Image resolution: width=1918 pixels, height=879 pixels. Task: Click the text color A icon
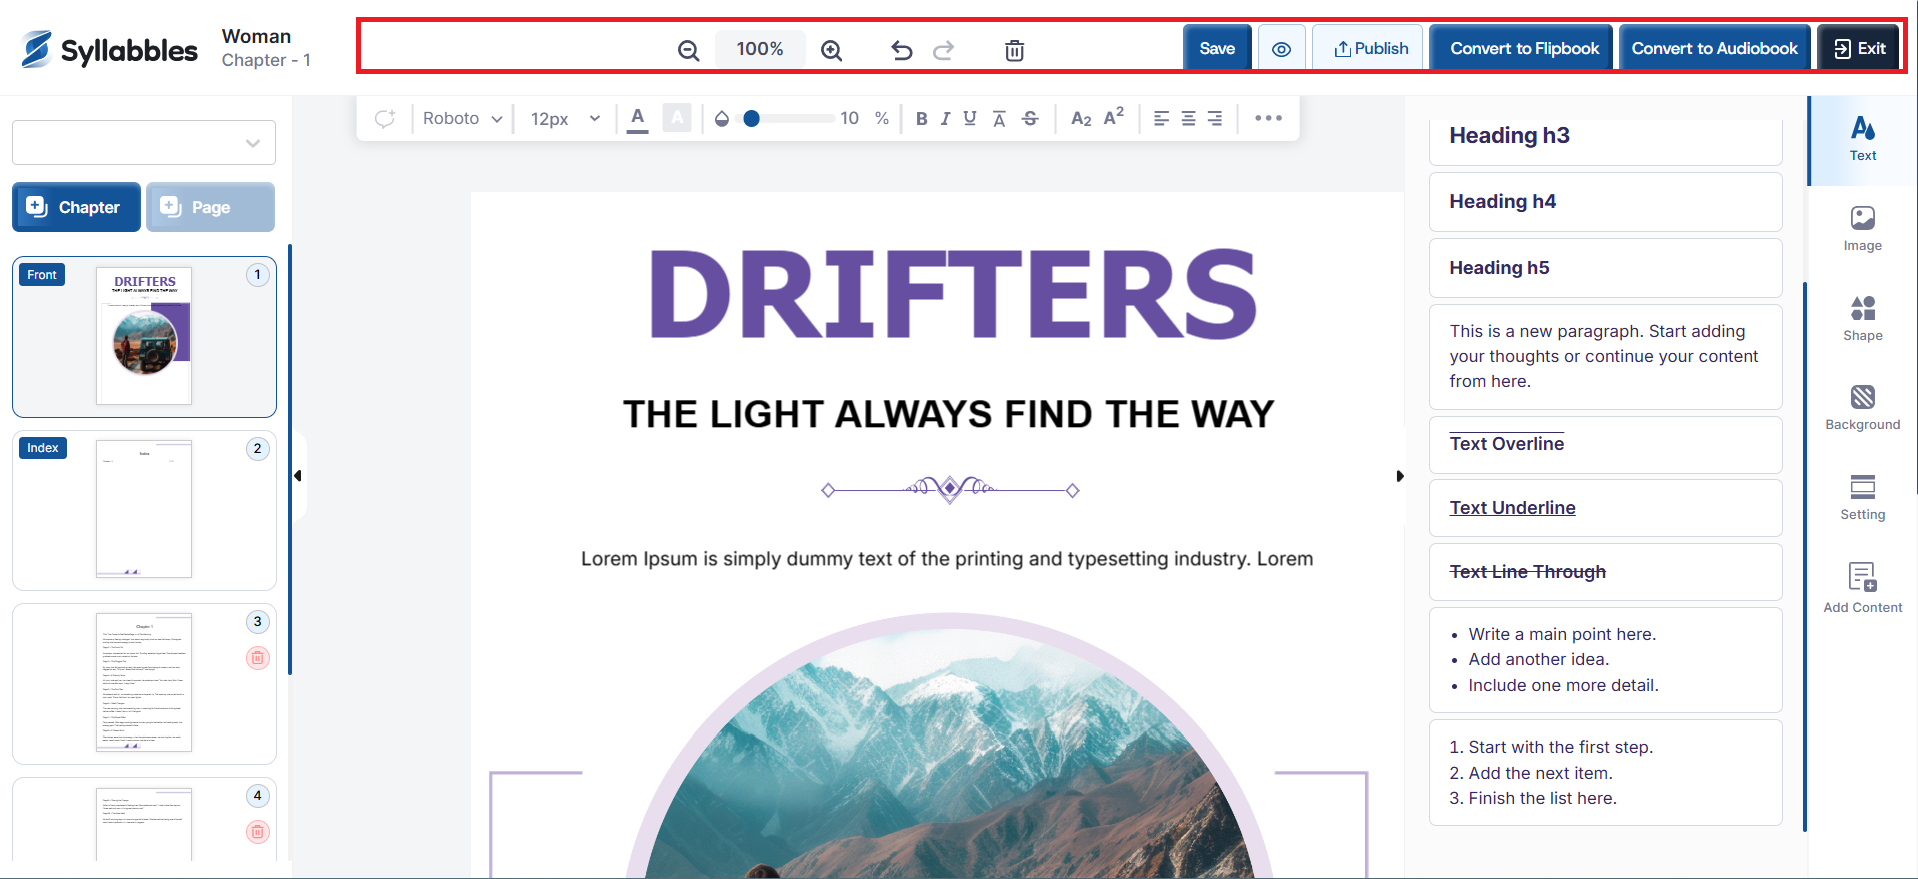tap(638, 118)
